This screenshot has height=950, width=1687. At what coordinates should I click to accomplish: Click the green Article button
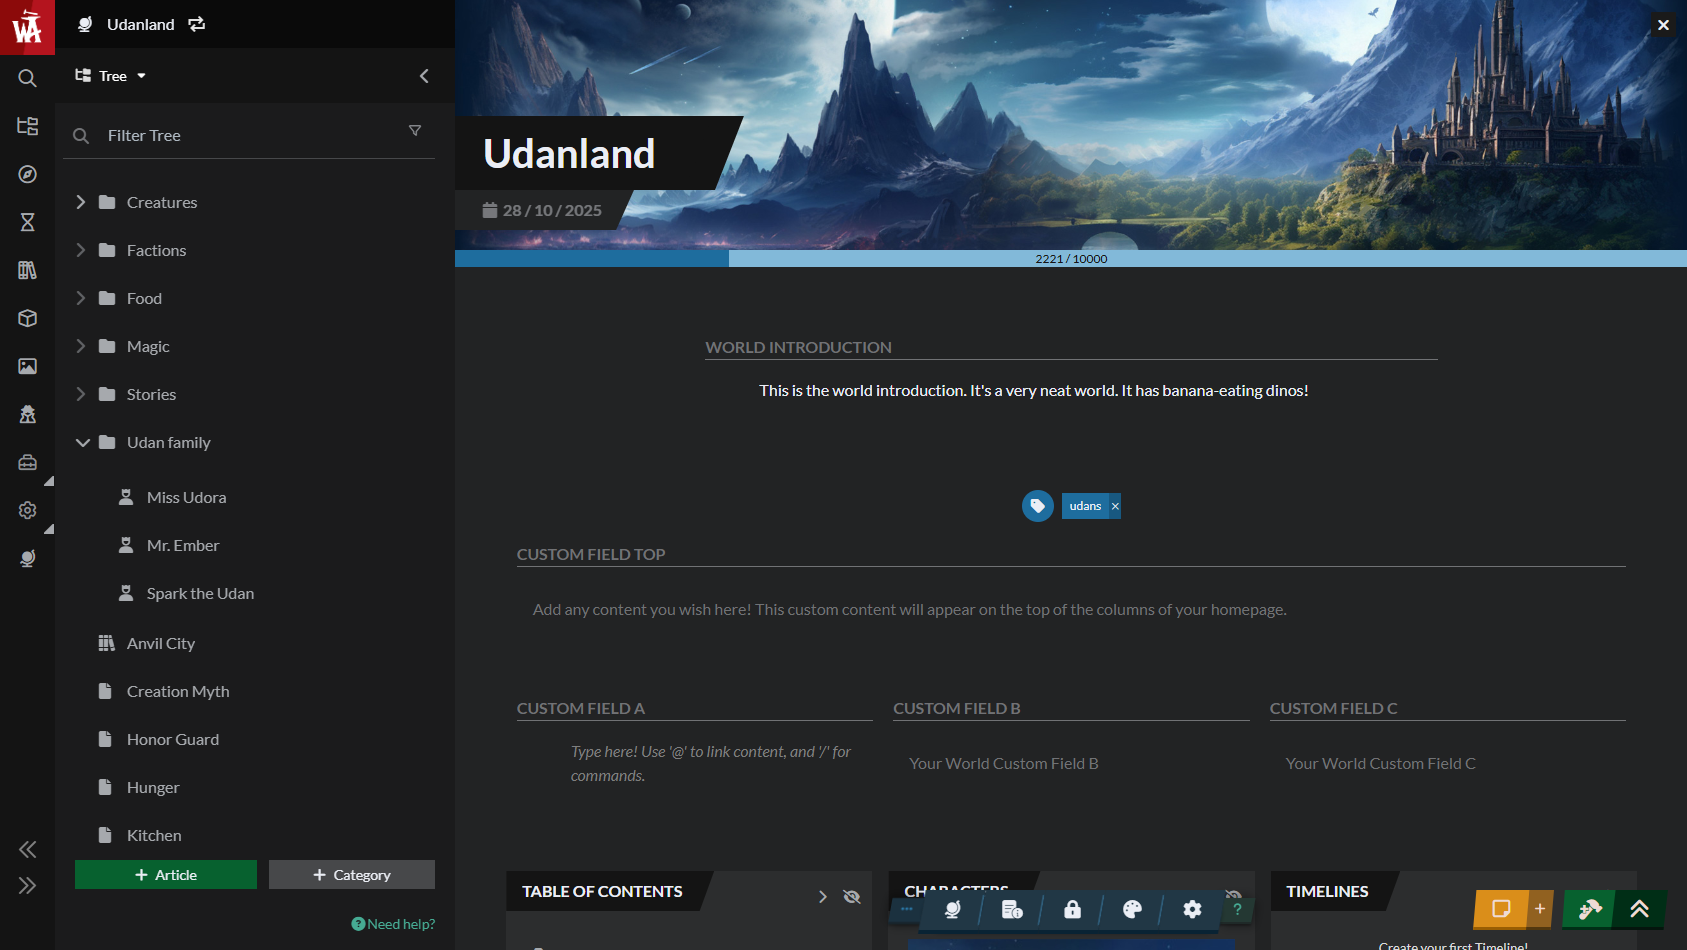click(x=166, y=875)
